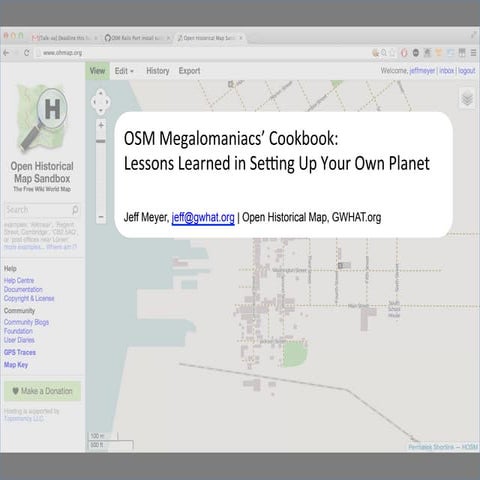
Task: Click the logout link
Action: (x=466, y=71)
